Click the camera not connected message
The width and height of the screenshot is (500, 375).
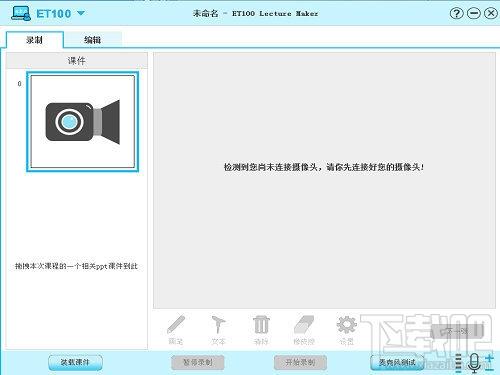click(324, 167)
